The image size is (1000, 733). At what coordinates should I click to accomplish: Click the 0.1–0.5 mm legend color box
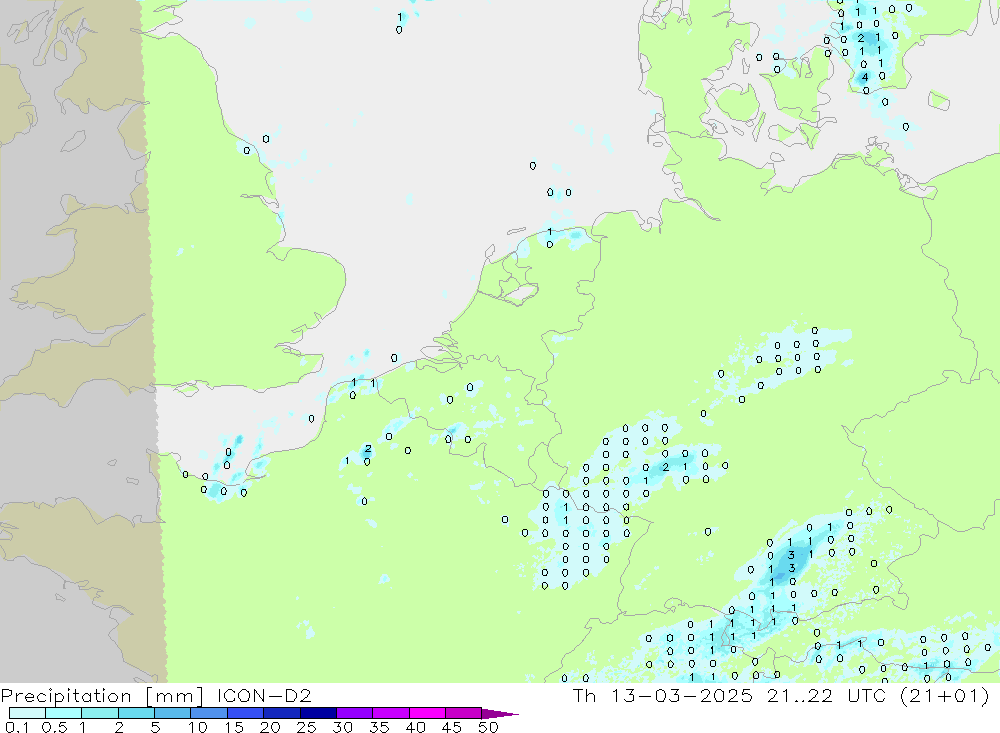[x=27, y=713]
